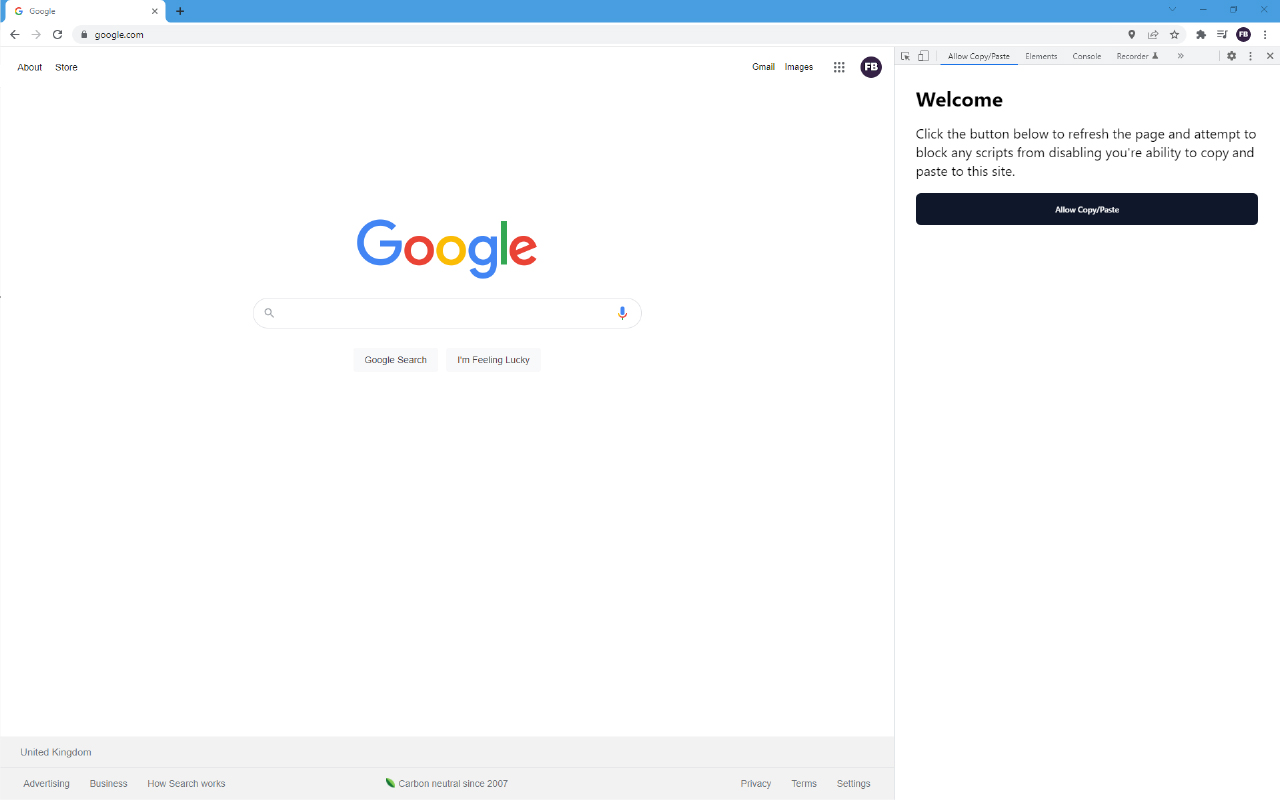Click the Google logo
1280x800 pixels.
coord(447,248)
